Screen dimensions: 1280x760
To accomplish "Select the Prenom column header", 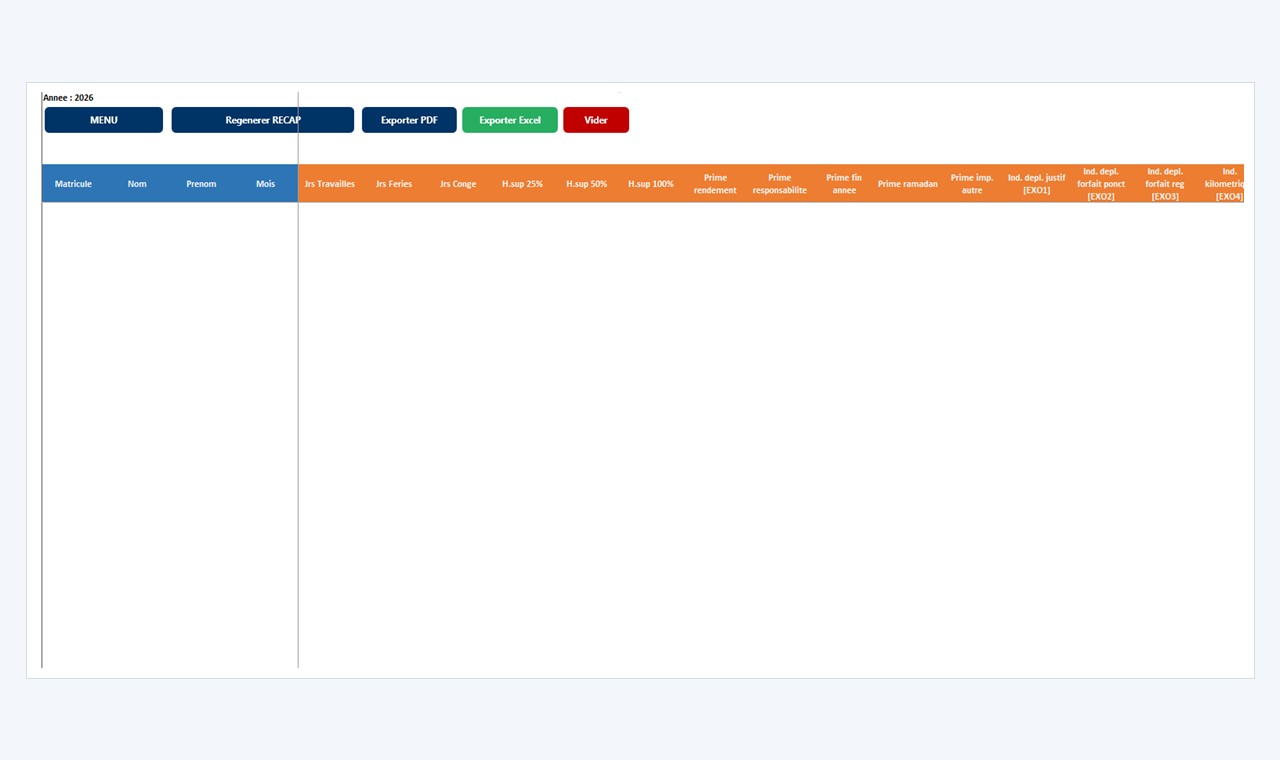I will point(201,184).
